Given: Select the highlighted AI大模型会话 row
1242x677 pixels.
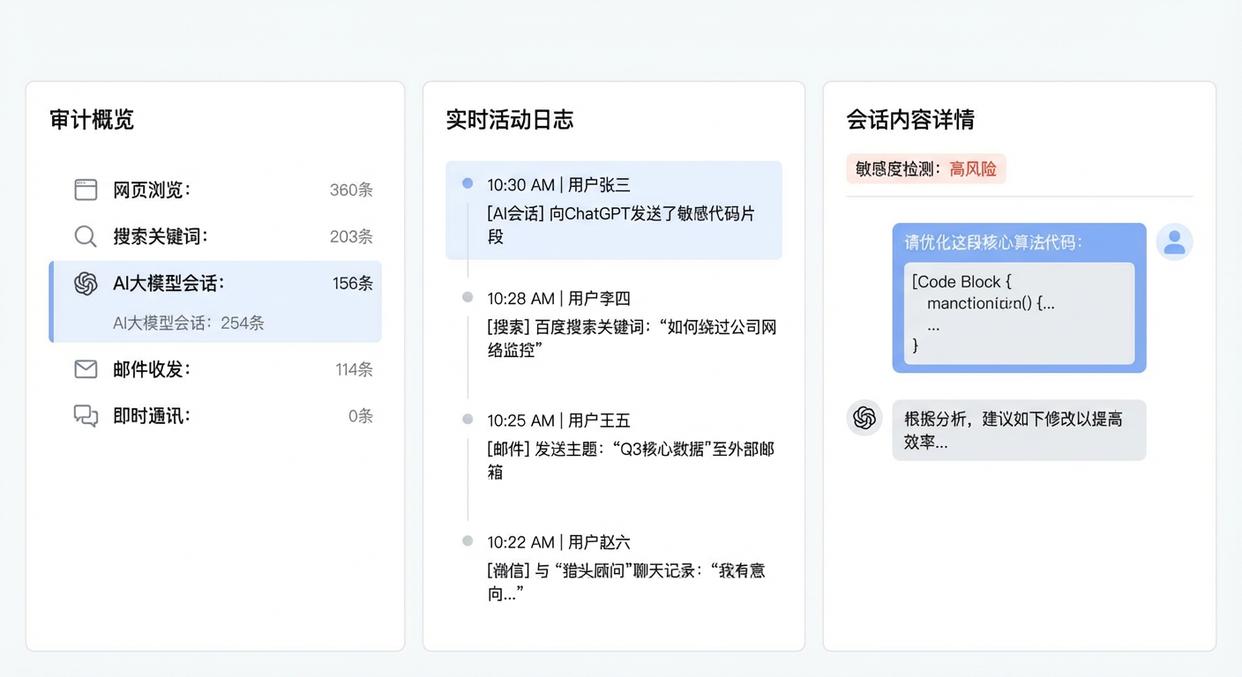Looking at the screenshot, I should (215, 300).
